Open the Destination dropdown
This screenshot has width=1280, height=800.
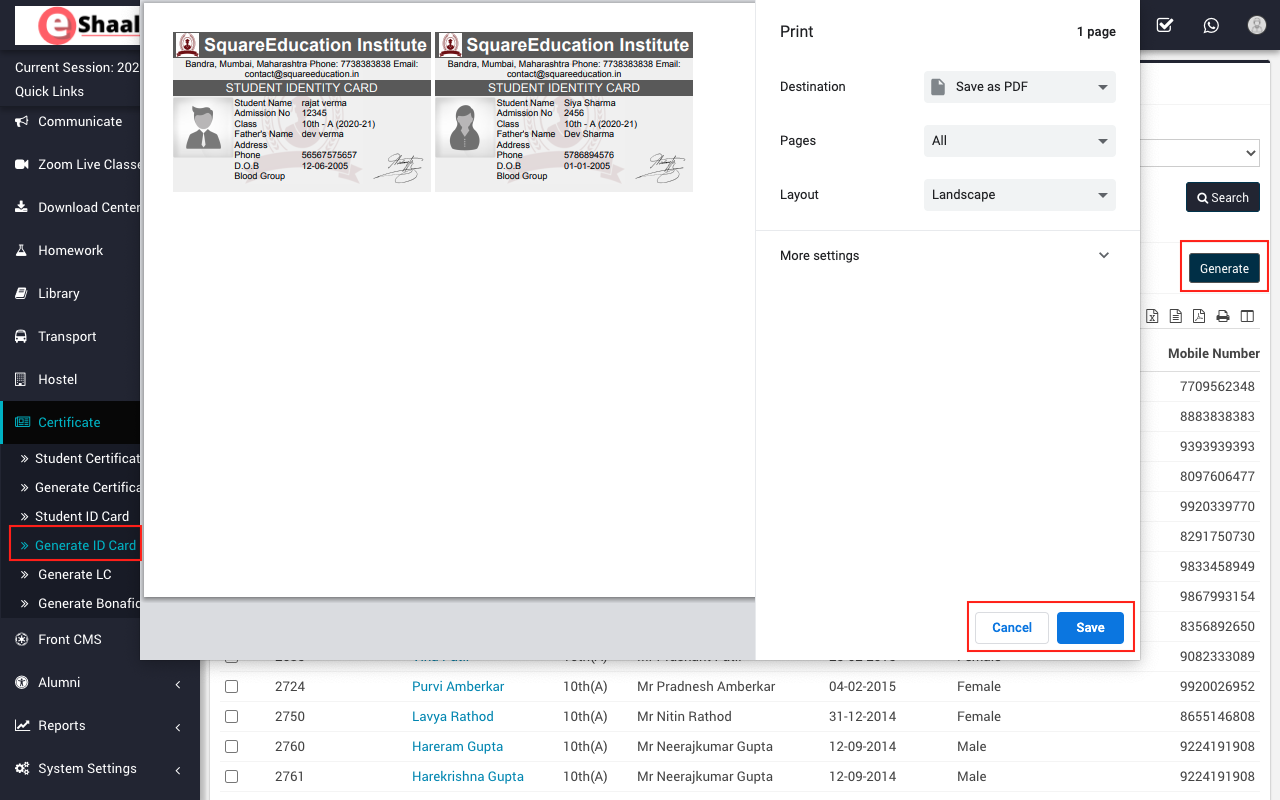coord(1019,87)
